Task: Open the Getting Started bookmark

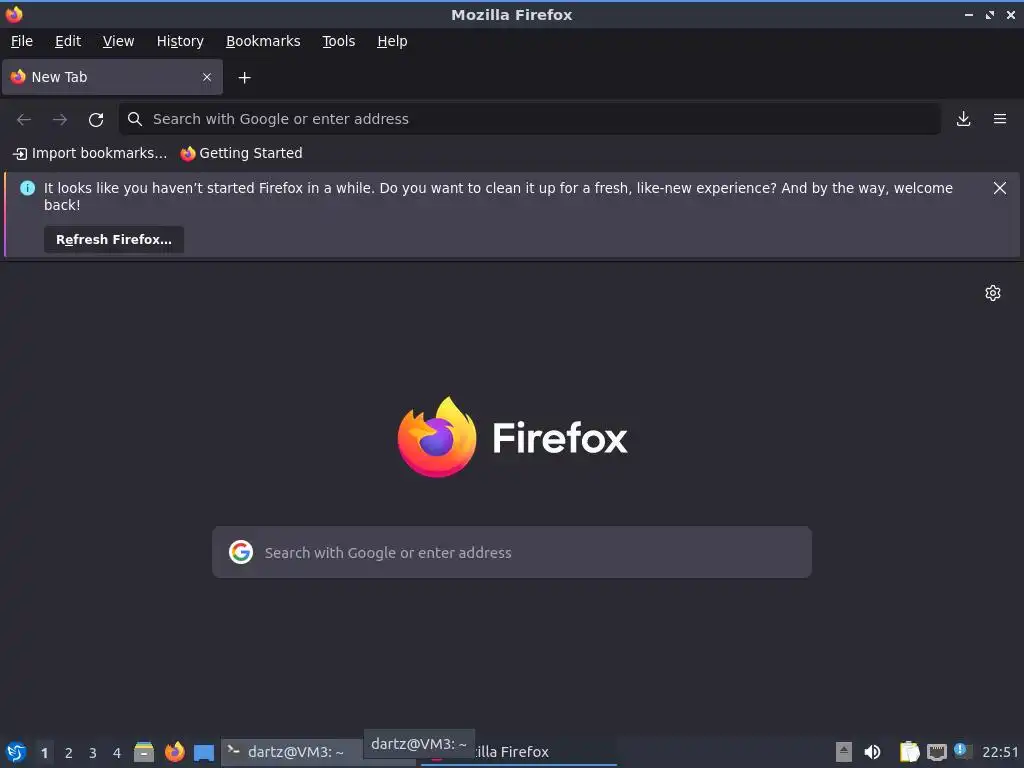Action: (242, 153)
